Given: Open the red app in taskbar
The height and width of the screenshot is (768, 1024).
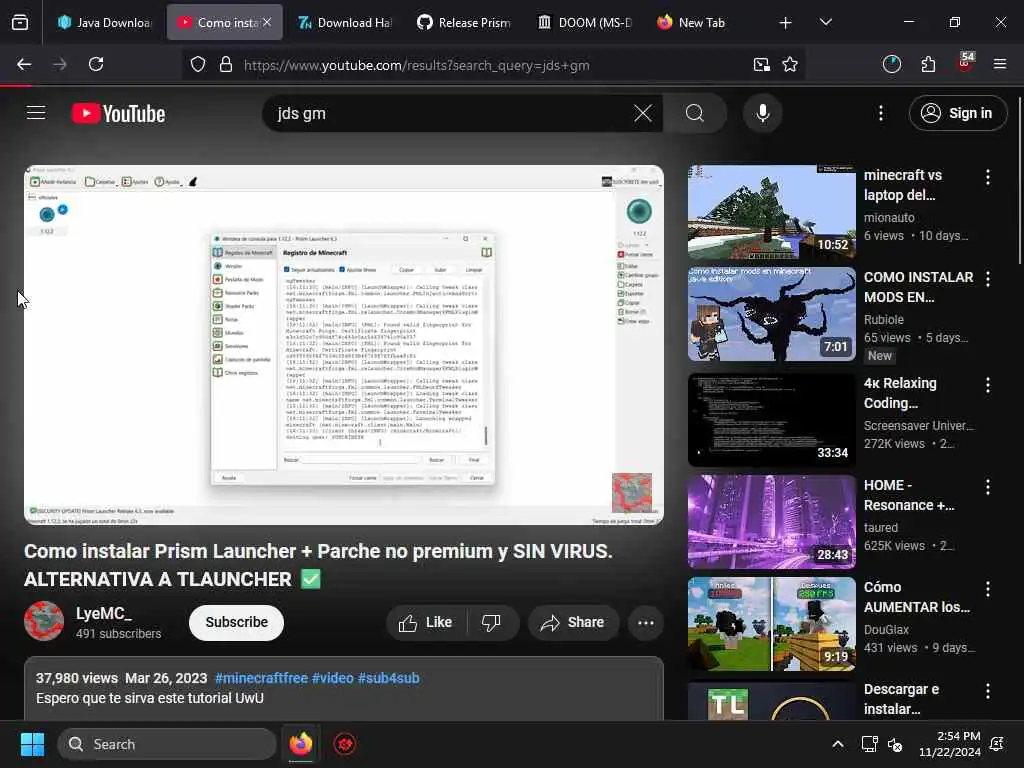Looking at the screenshot, I should (x=345, y=744).
